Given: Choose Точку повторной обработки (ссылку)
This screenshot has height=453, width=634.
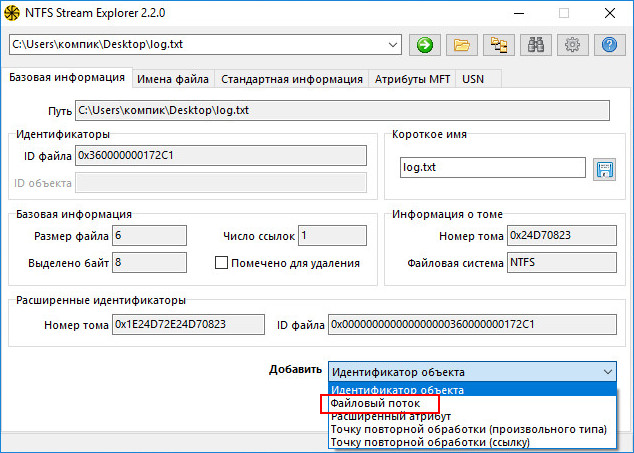Looking at the screenshot, I should (x=472, y=442).
